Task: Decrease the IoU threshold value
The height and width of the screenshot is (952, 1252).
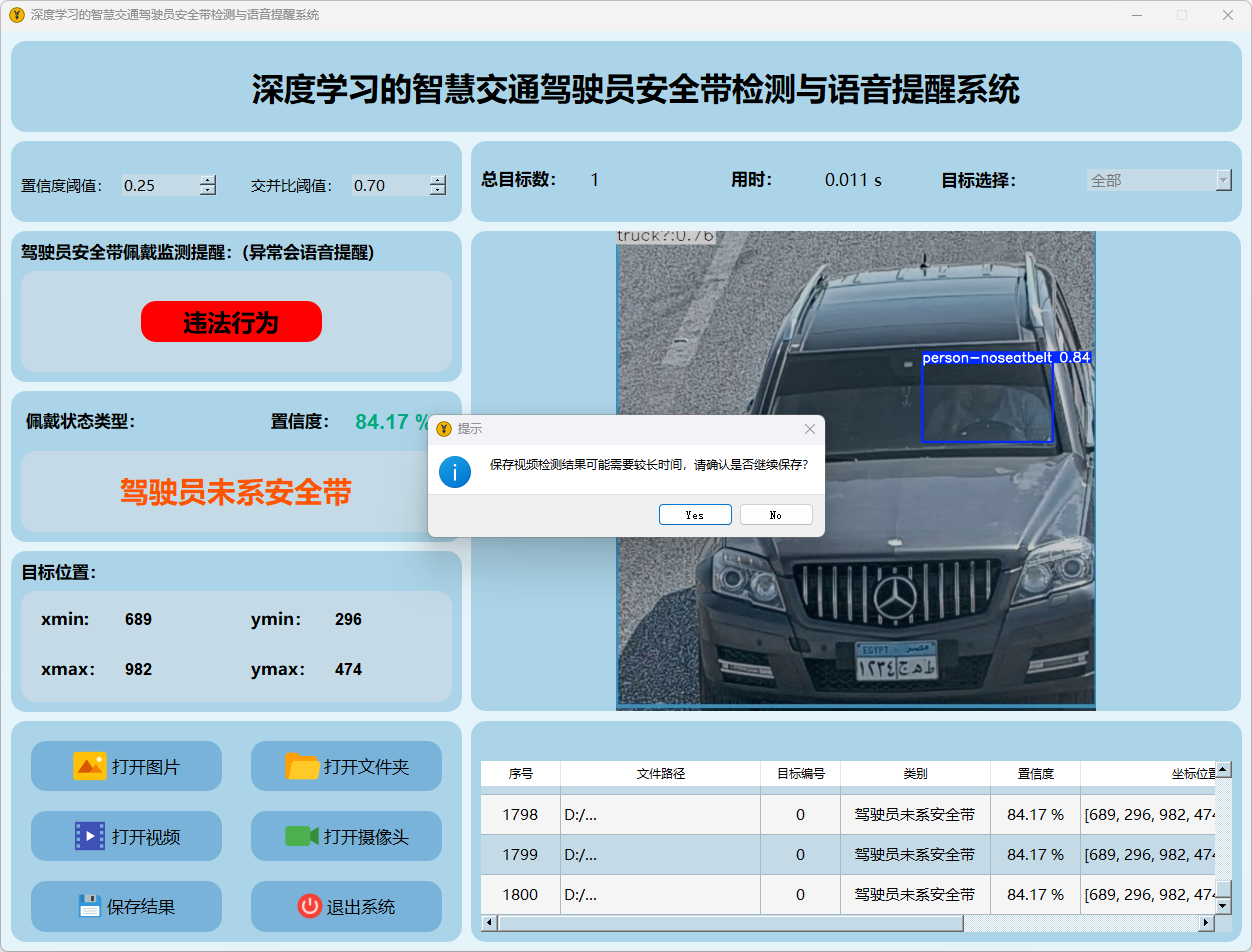Action: [x=438, y=190]
